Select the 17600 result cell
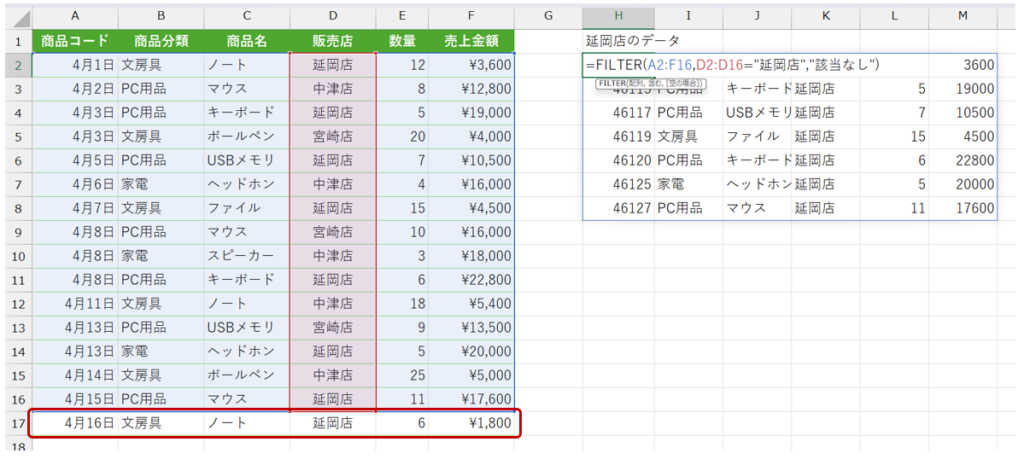This screenshot has height=459, width=1024. (963, 208)
